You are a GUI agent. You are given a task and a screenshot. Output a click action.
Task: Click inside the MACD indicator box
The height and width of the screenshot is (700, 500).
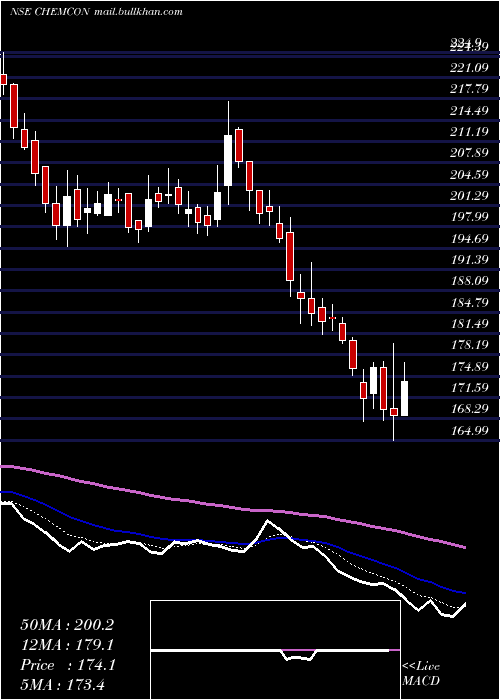coord(275,650)
